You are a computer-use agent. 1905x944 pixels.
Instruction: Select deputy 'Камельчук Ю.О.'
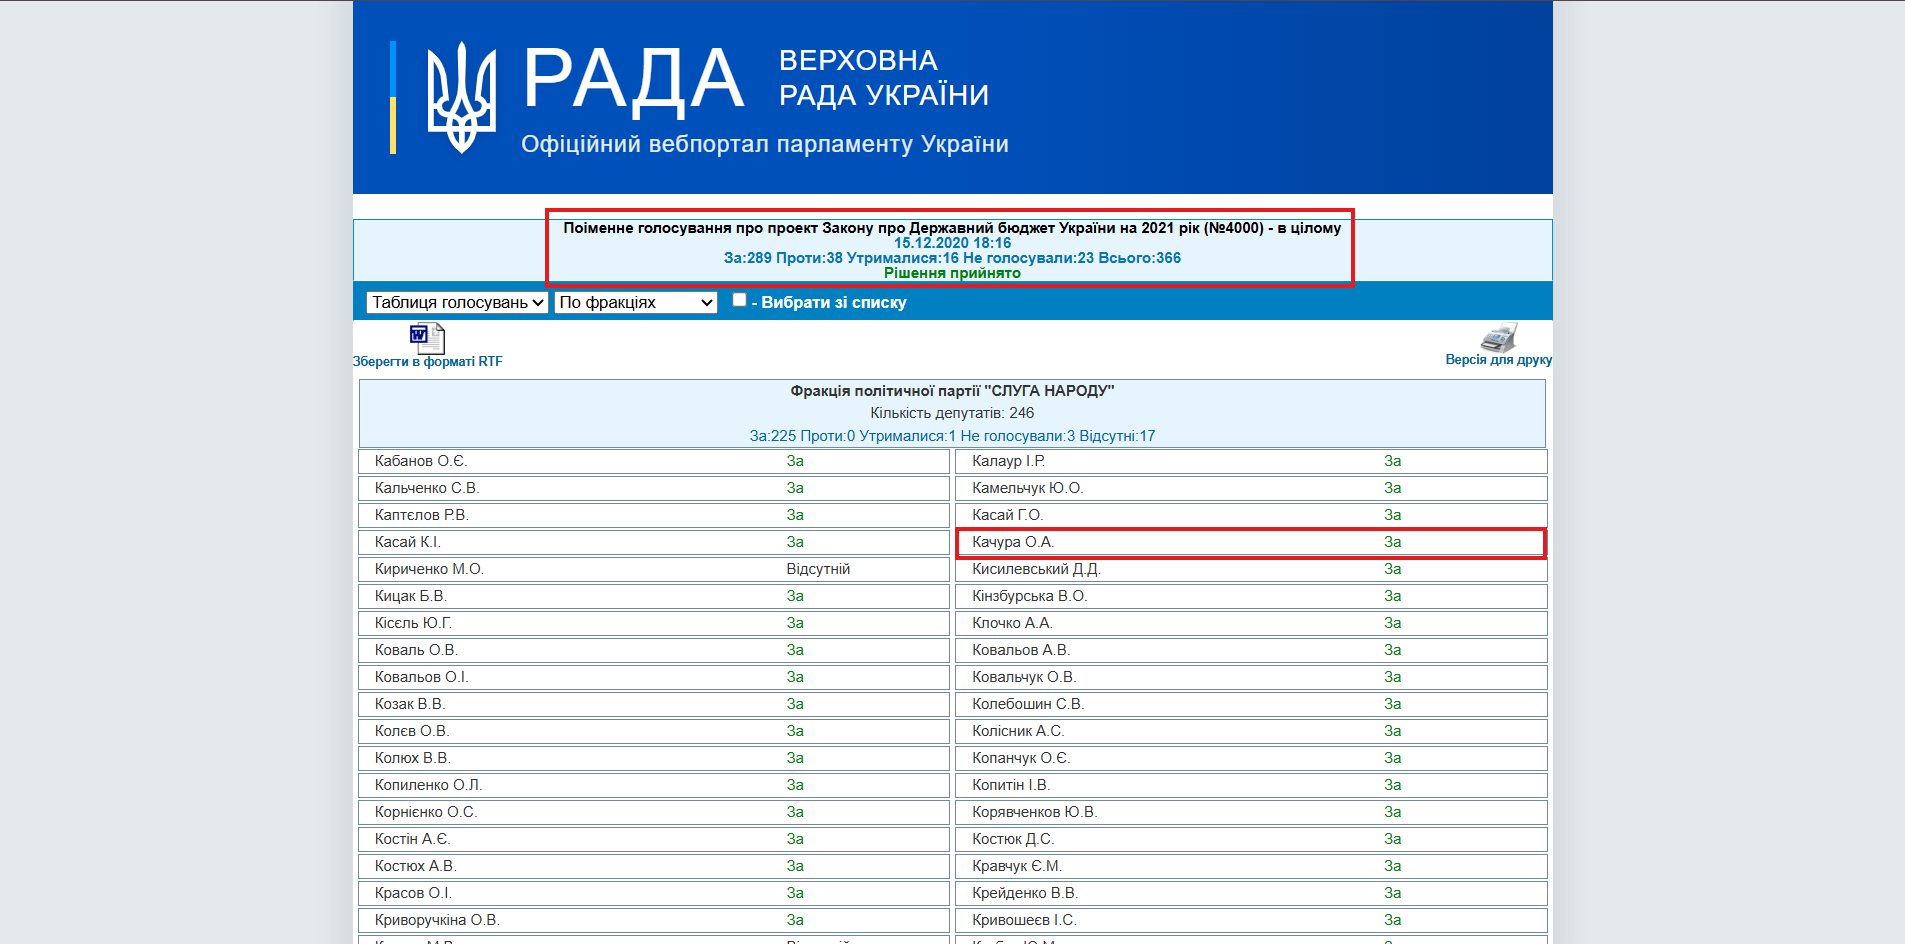tap(1028, 488)
